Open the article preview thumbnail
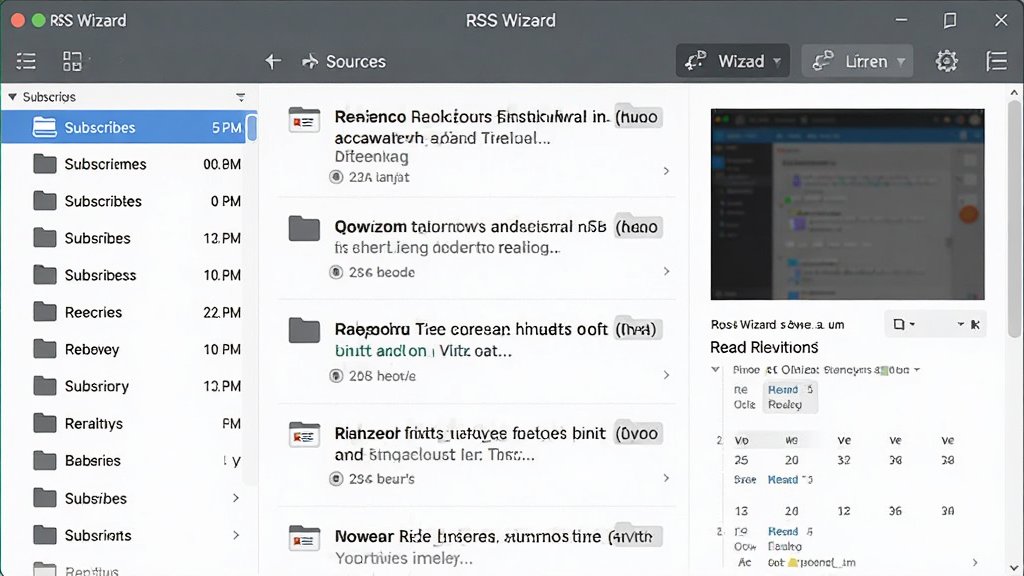 [x=847, y=204]
